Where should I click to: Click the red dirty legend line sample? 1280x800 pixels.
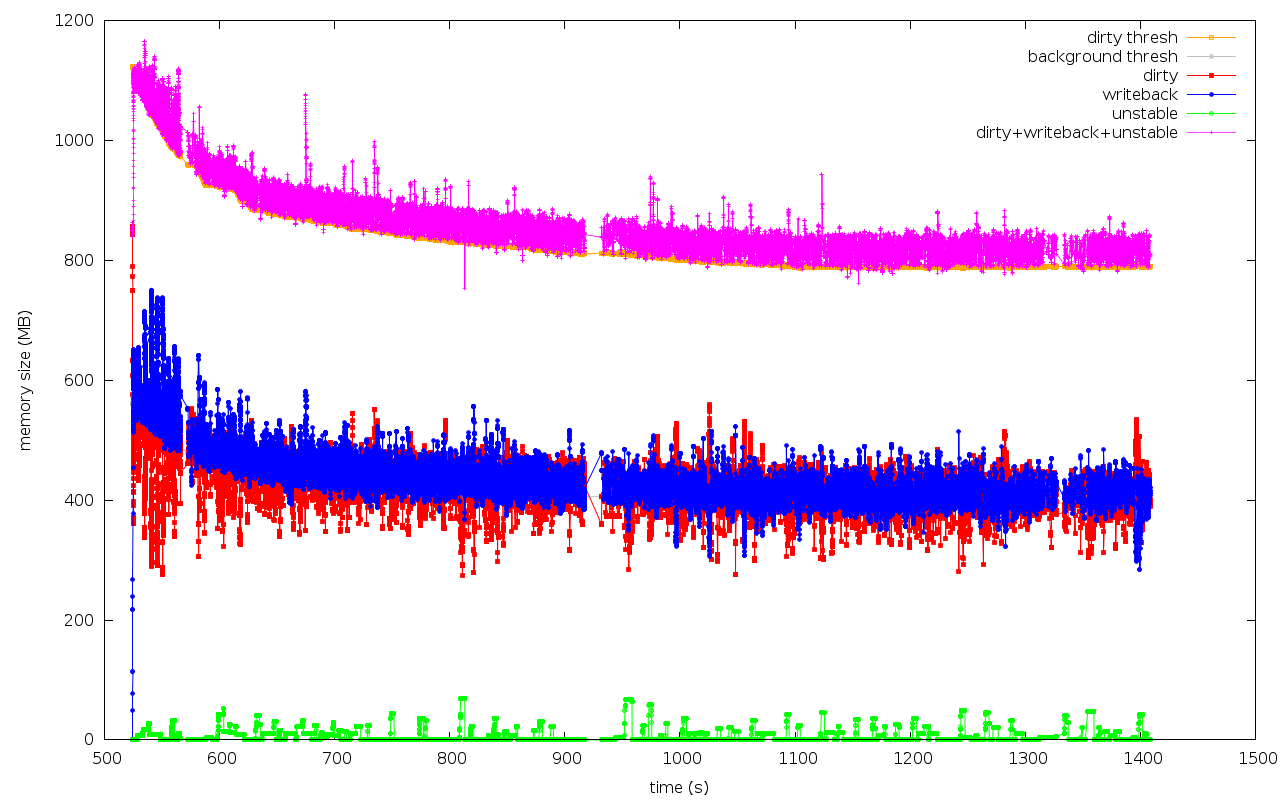tap(1211, 76)
